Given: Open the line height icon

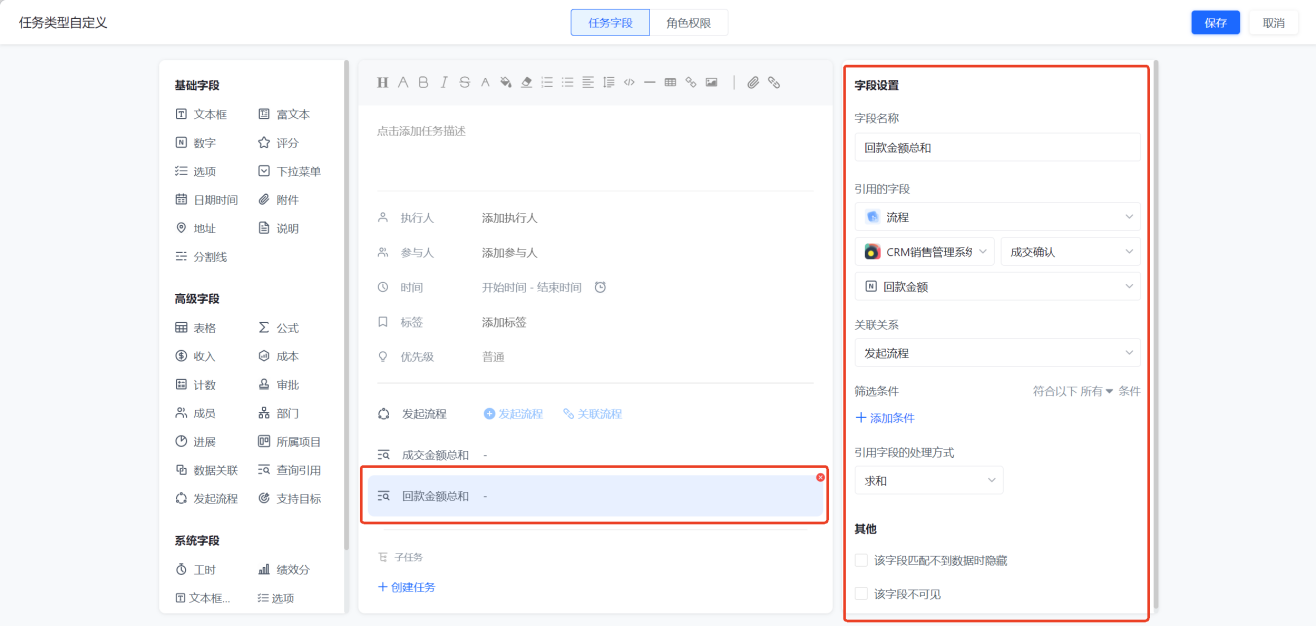Looking at the screenshot, I should coord(608,82).
